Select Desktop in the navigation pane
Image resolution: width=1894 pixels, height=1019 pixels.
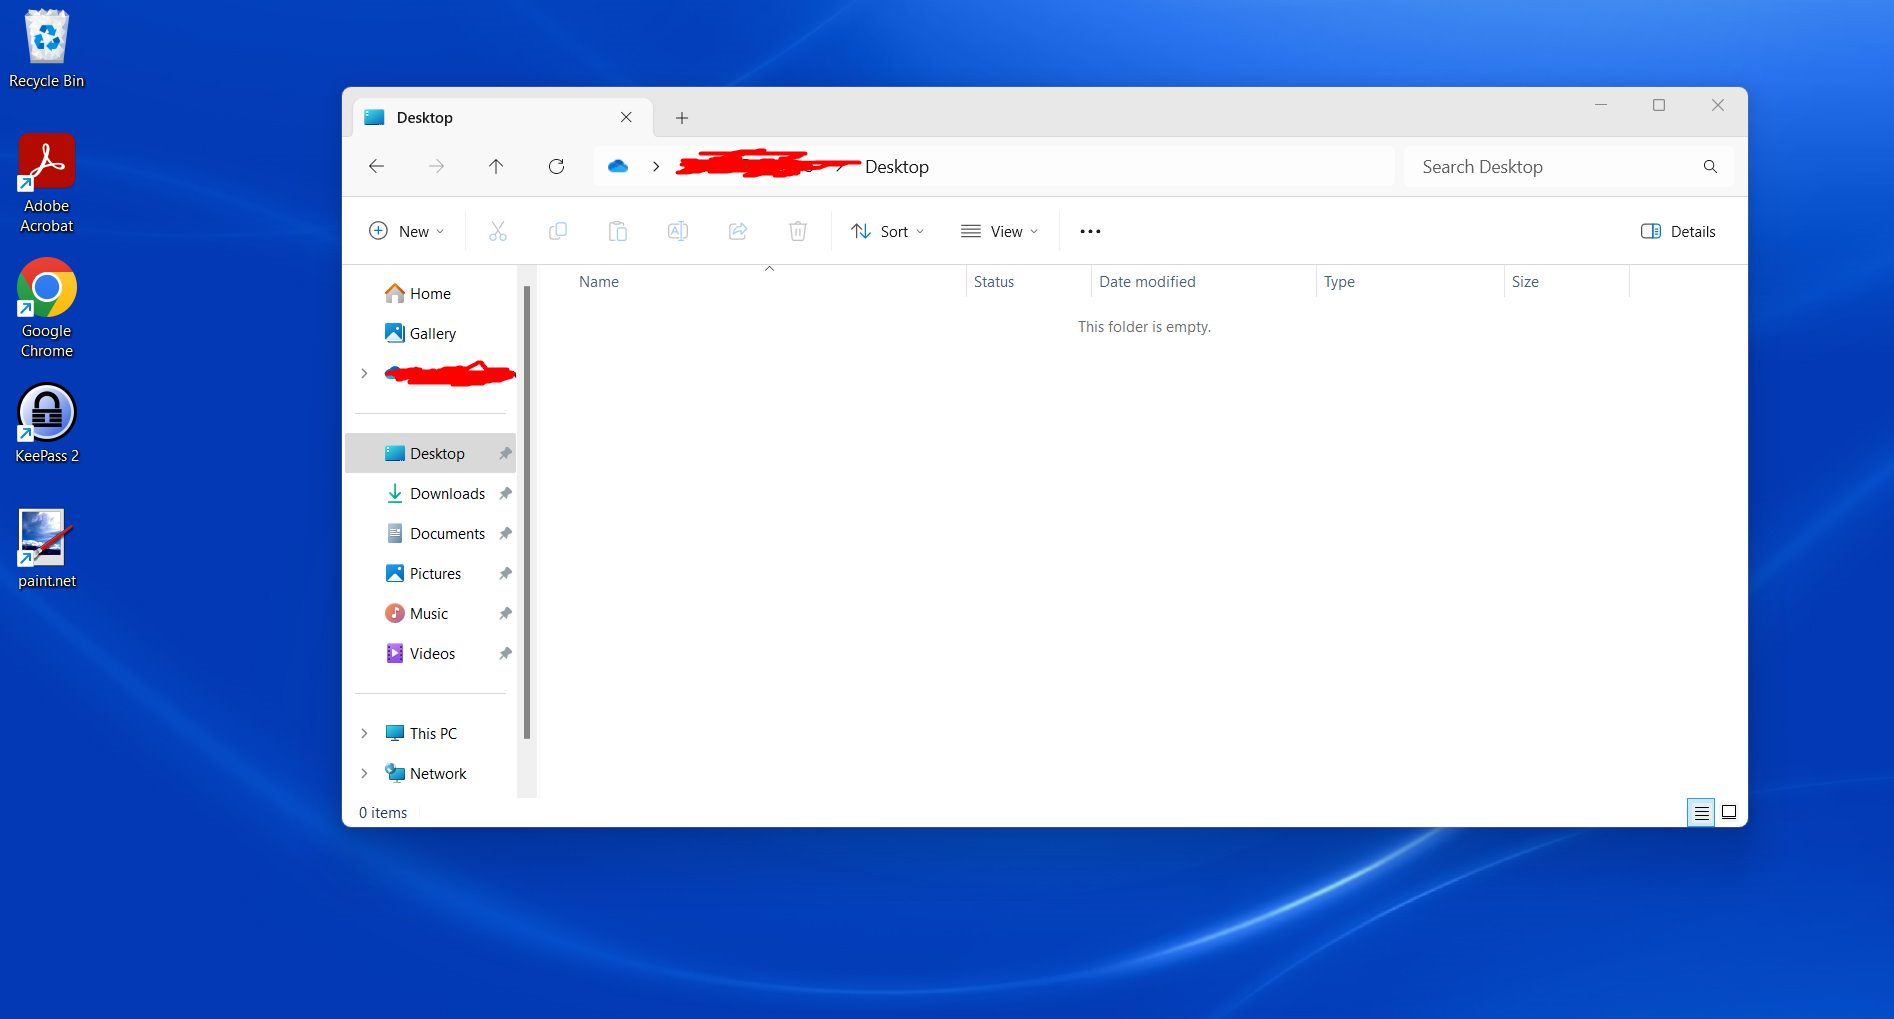(x=430, y=453)
